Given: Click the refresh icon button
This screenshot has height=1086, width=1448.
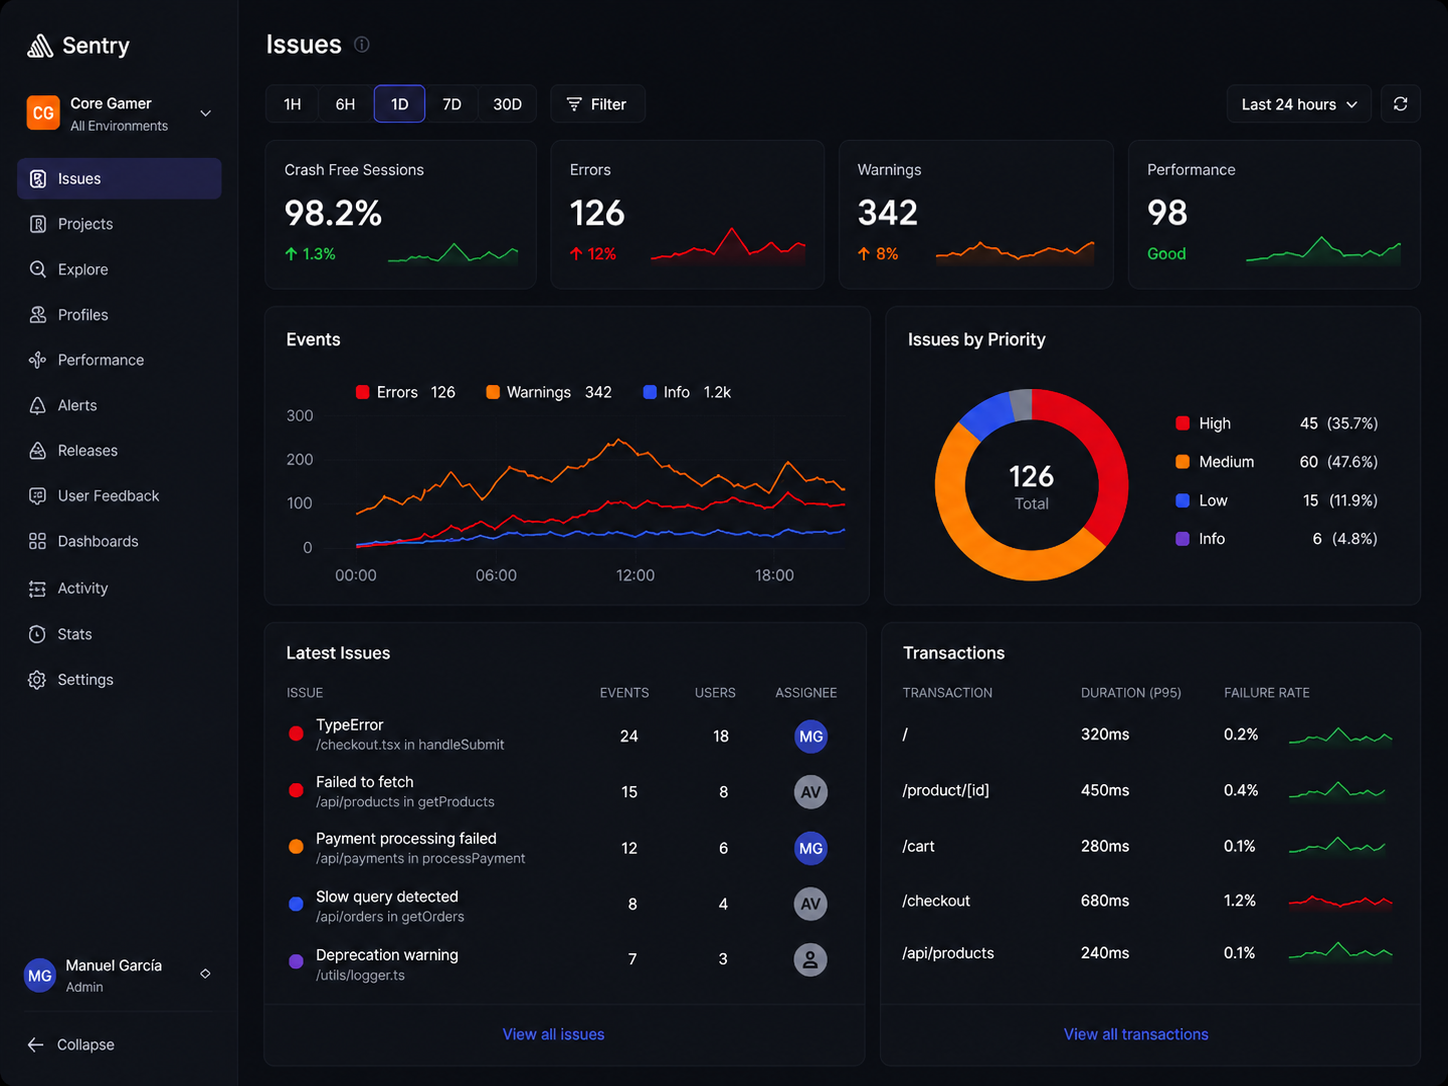Looking at the screenshot, I should [x=1401, y=104].
